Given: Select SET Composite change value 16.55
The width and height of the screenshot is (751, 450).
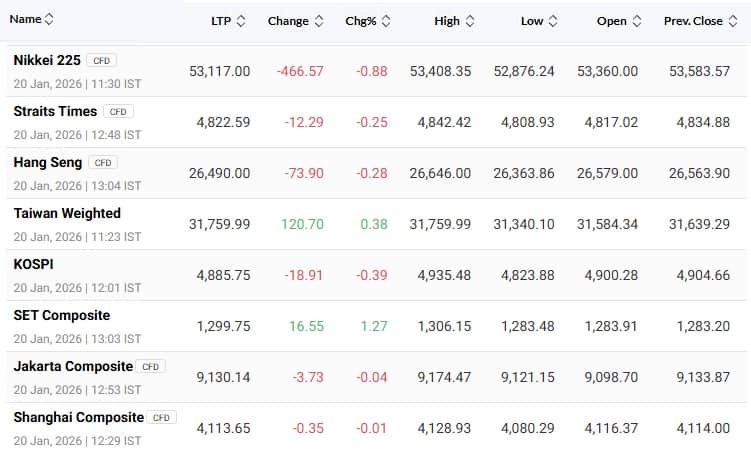Looking at the screenshot, I should click(307, 326).
